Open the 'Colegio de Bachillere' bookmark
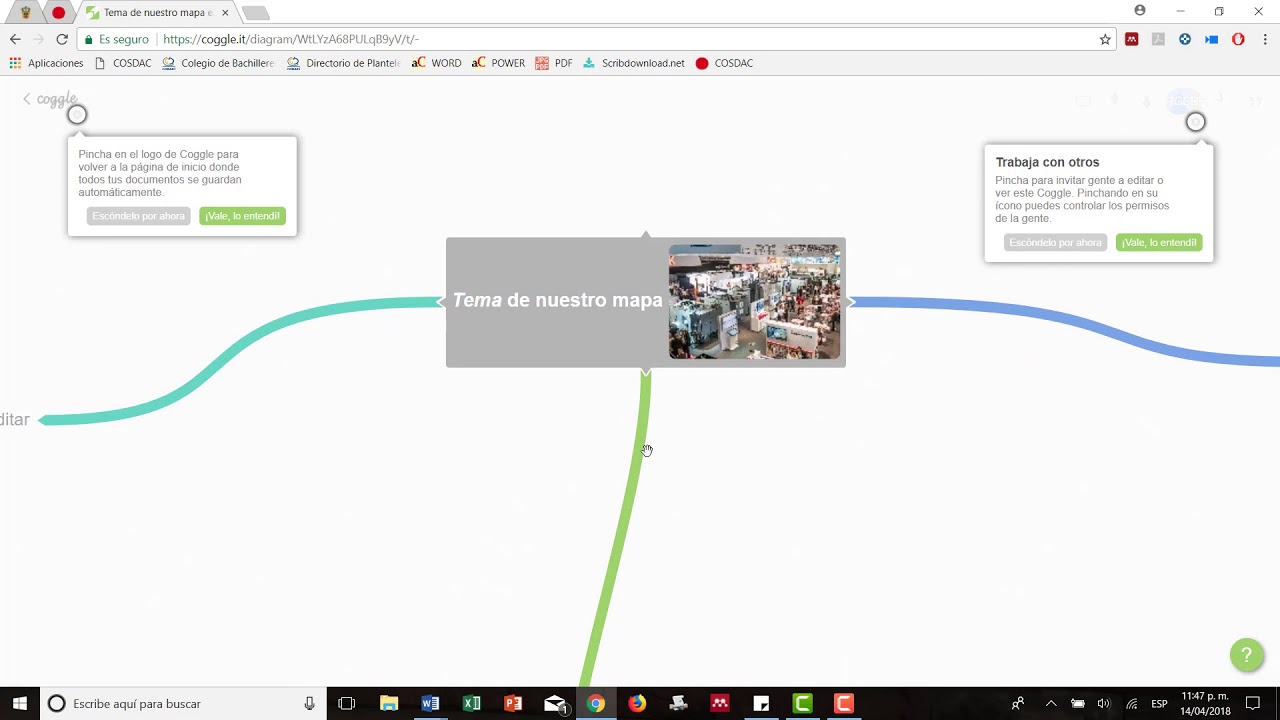Image resolution: width=1280 pixels, height=720 pixels. pos(218,63)
